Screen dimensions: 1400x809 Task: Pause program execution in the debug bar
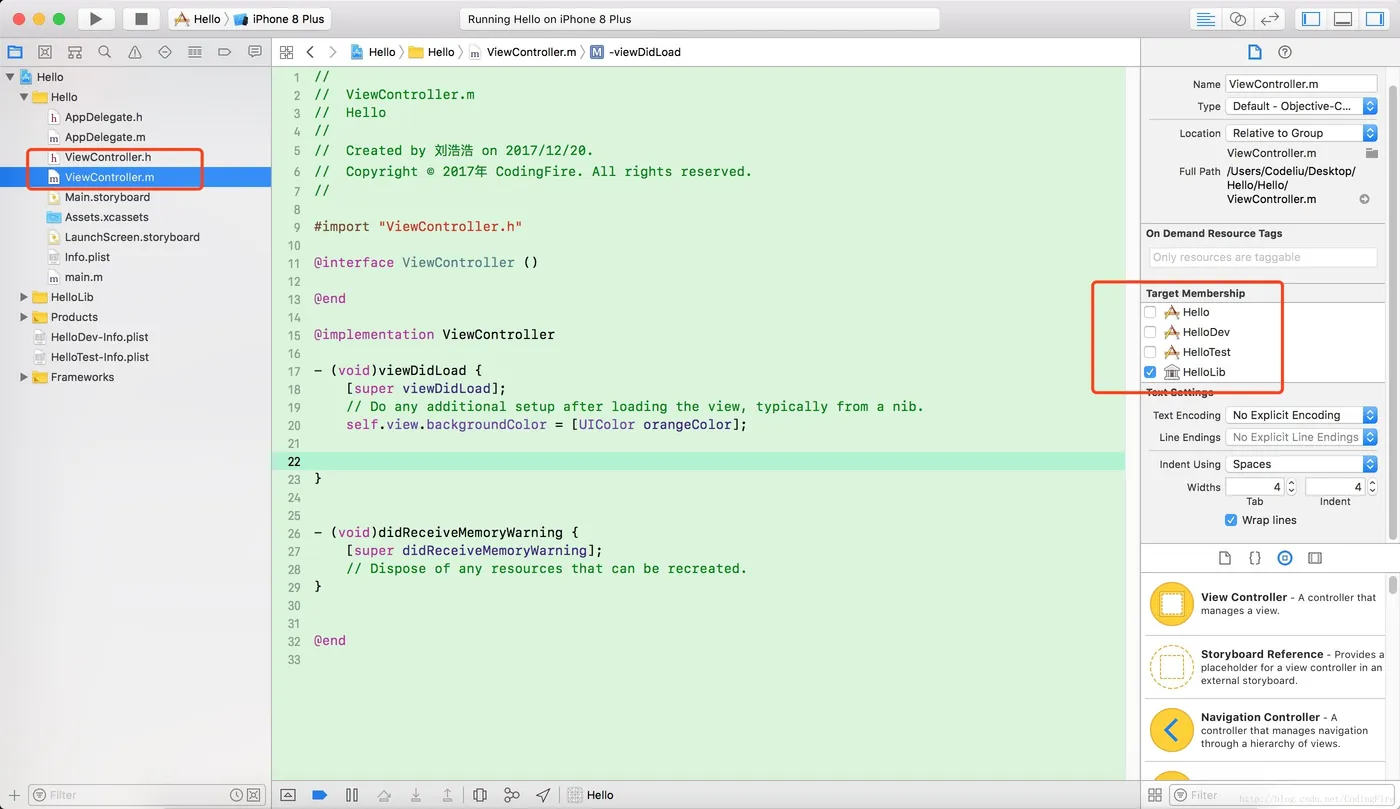[x=351, y=795]
